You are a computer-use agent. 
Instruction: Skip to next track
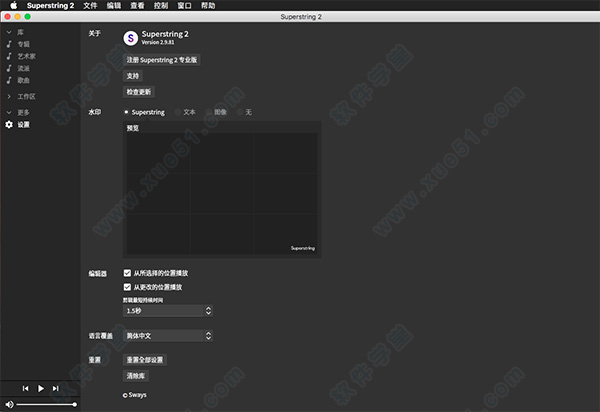click(x=56, y=389)
